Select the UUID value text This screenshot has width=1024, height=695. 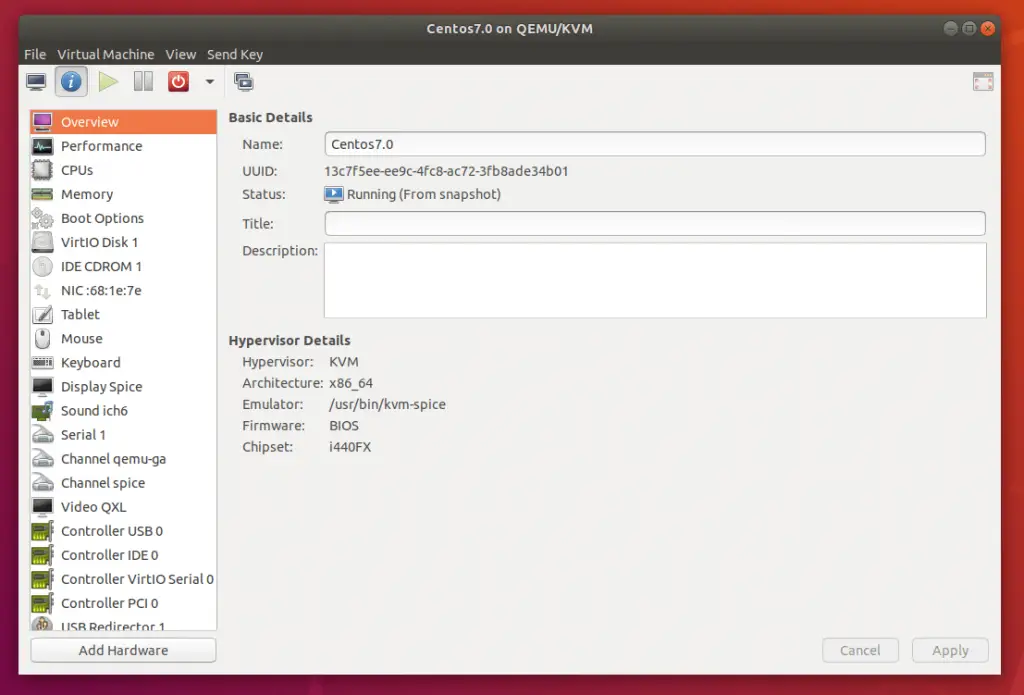[446, 171]
